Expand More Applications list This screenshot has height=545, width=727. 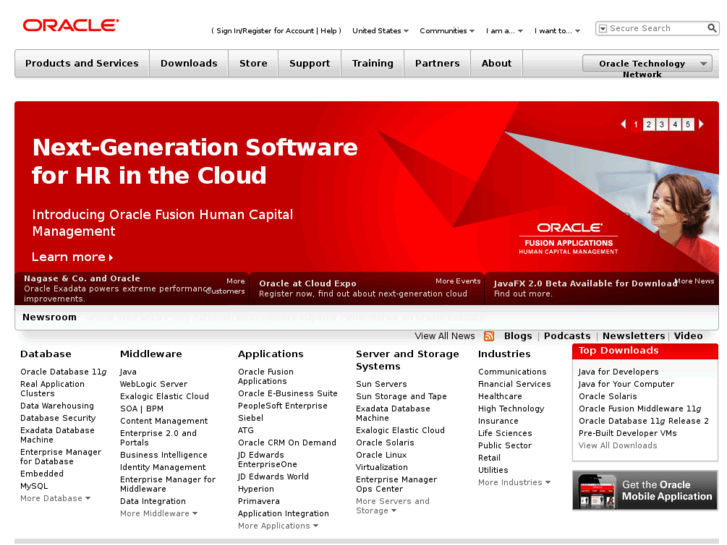(278, 526)
